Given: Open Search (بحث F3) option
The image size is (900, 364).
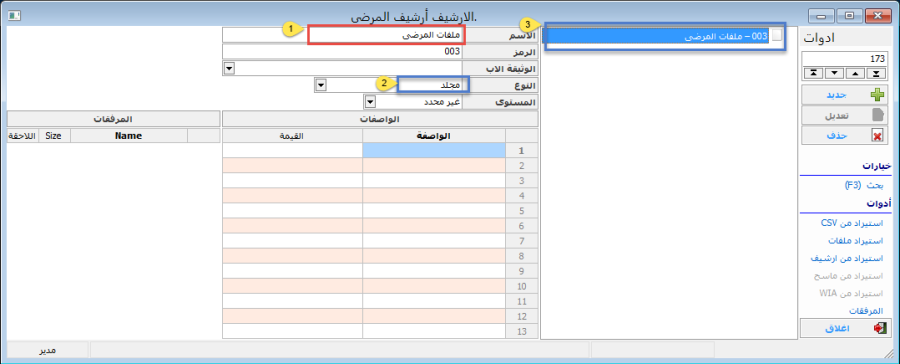Looking at the screenshot, I should pyautogui.click(x=864, y=185).
